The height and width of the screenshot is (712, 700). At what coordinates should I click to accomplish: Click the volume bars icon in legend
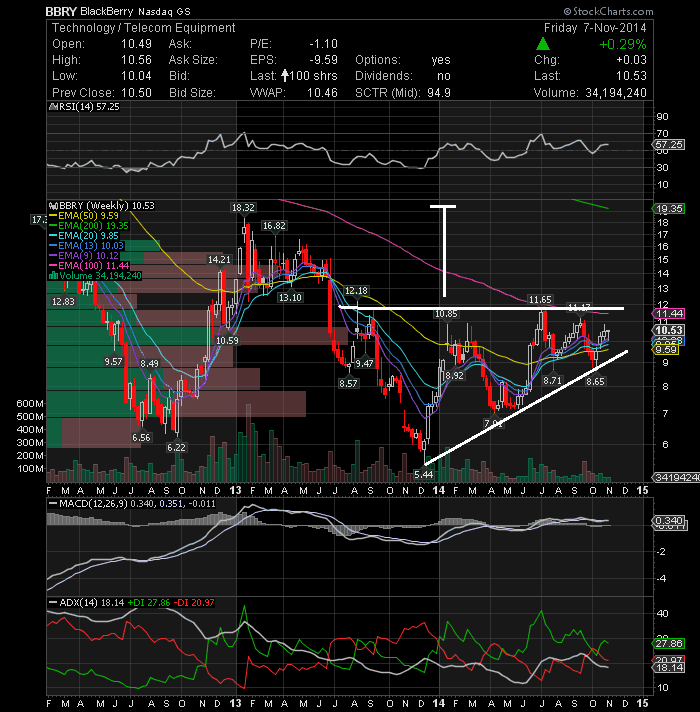(53, 276)
